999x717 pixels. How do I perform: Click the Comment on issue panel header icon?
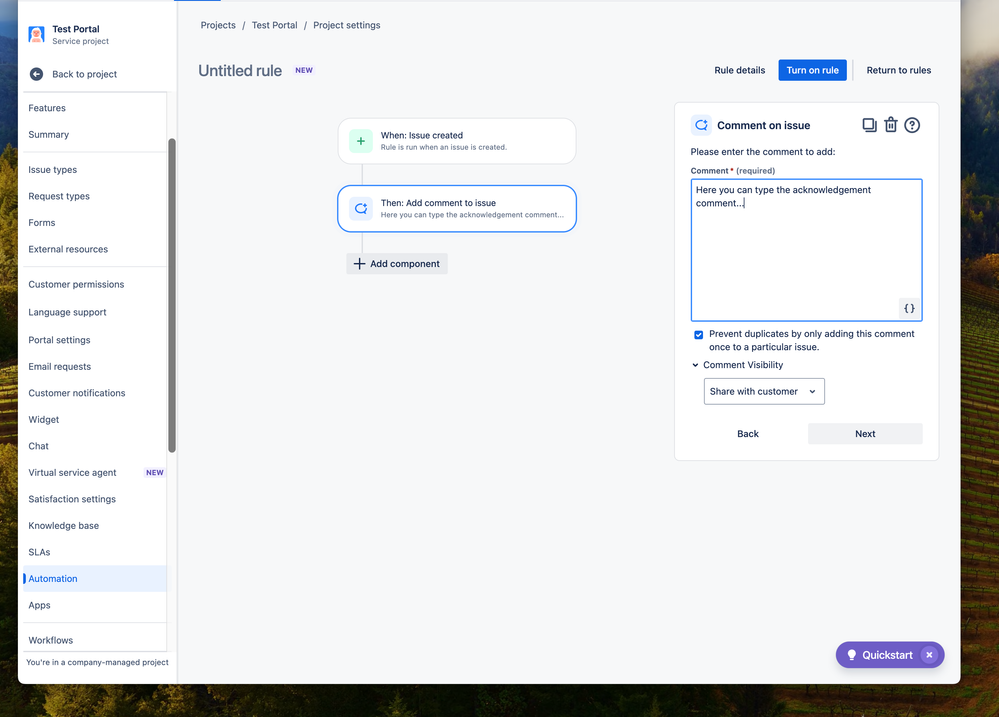click(x=701, y=125)
